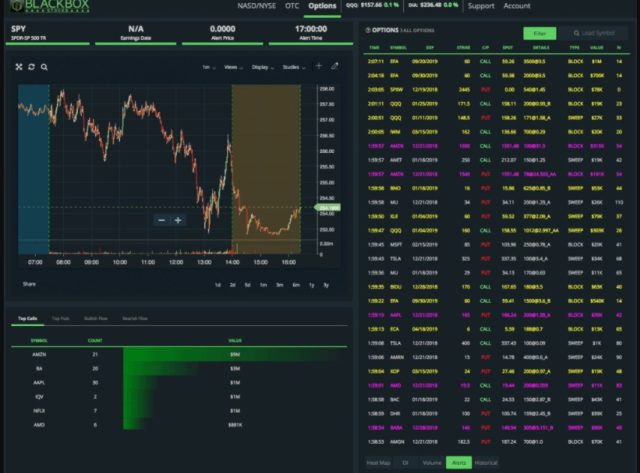Open the Display dropdown
This screenshot has width=640, height=473.
262,67
